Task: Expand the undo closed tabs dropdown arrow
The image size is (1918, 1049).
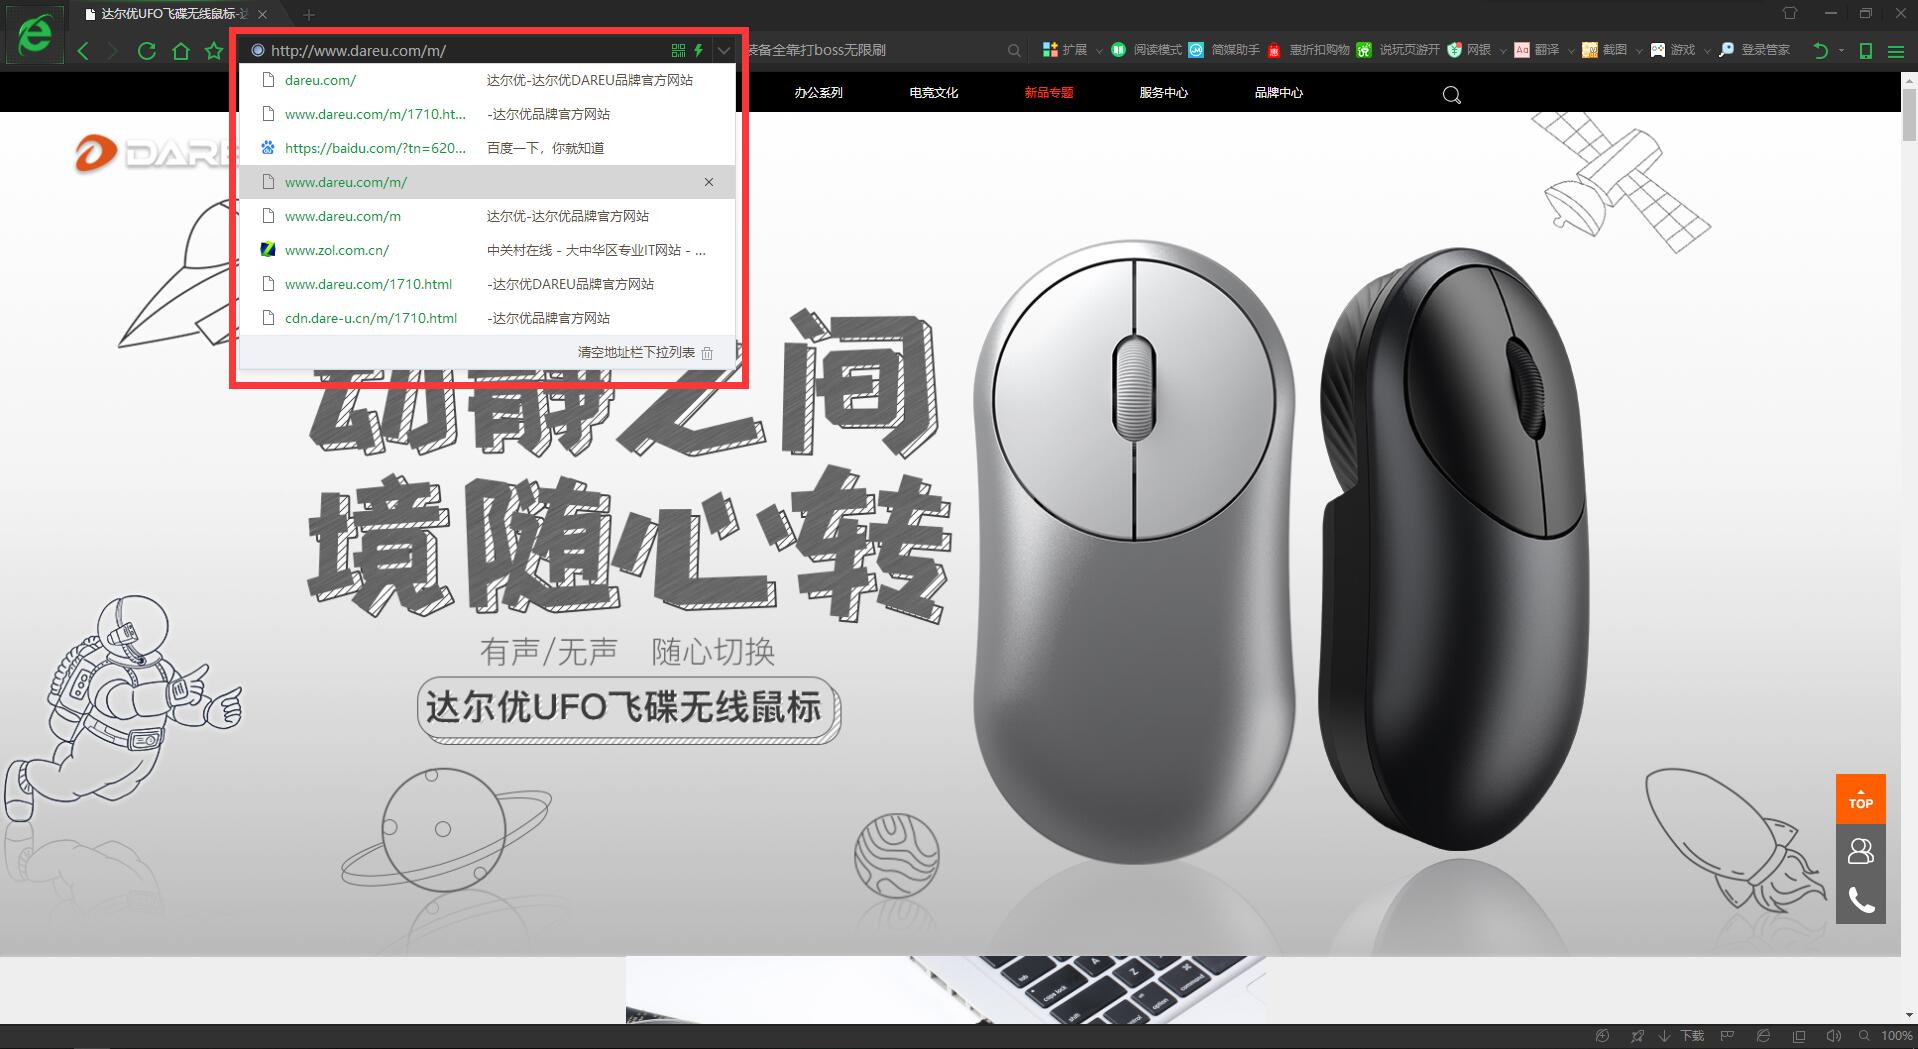Action: [1841, 51]
